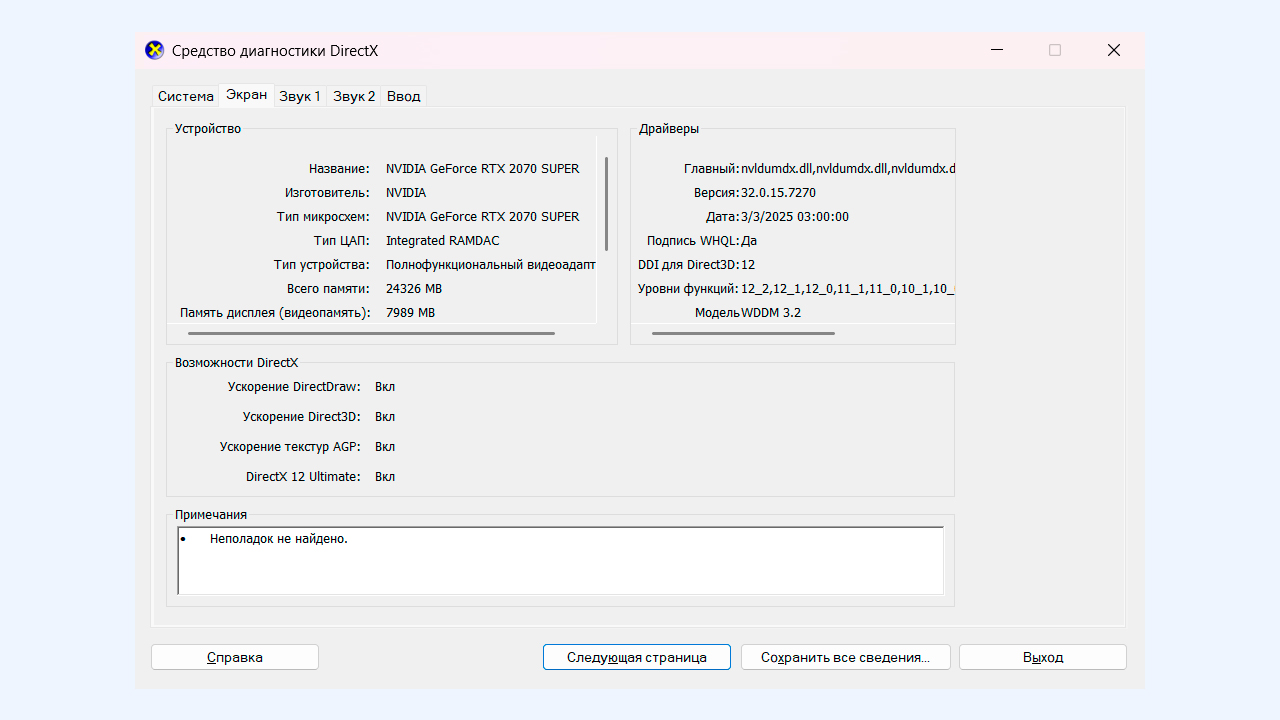Click the Уровни функций value 12_2,12_1

click(848, 289)
